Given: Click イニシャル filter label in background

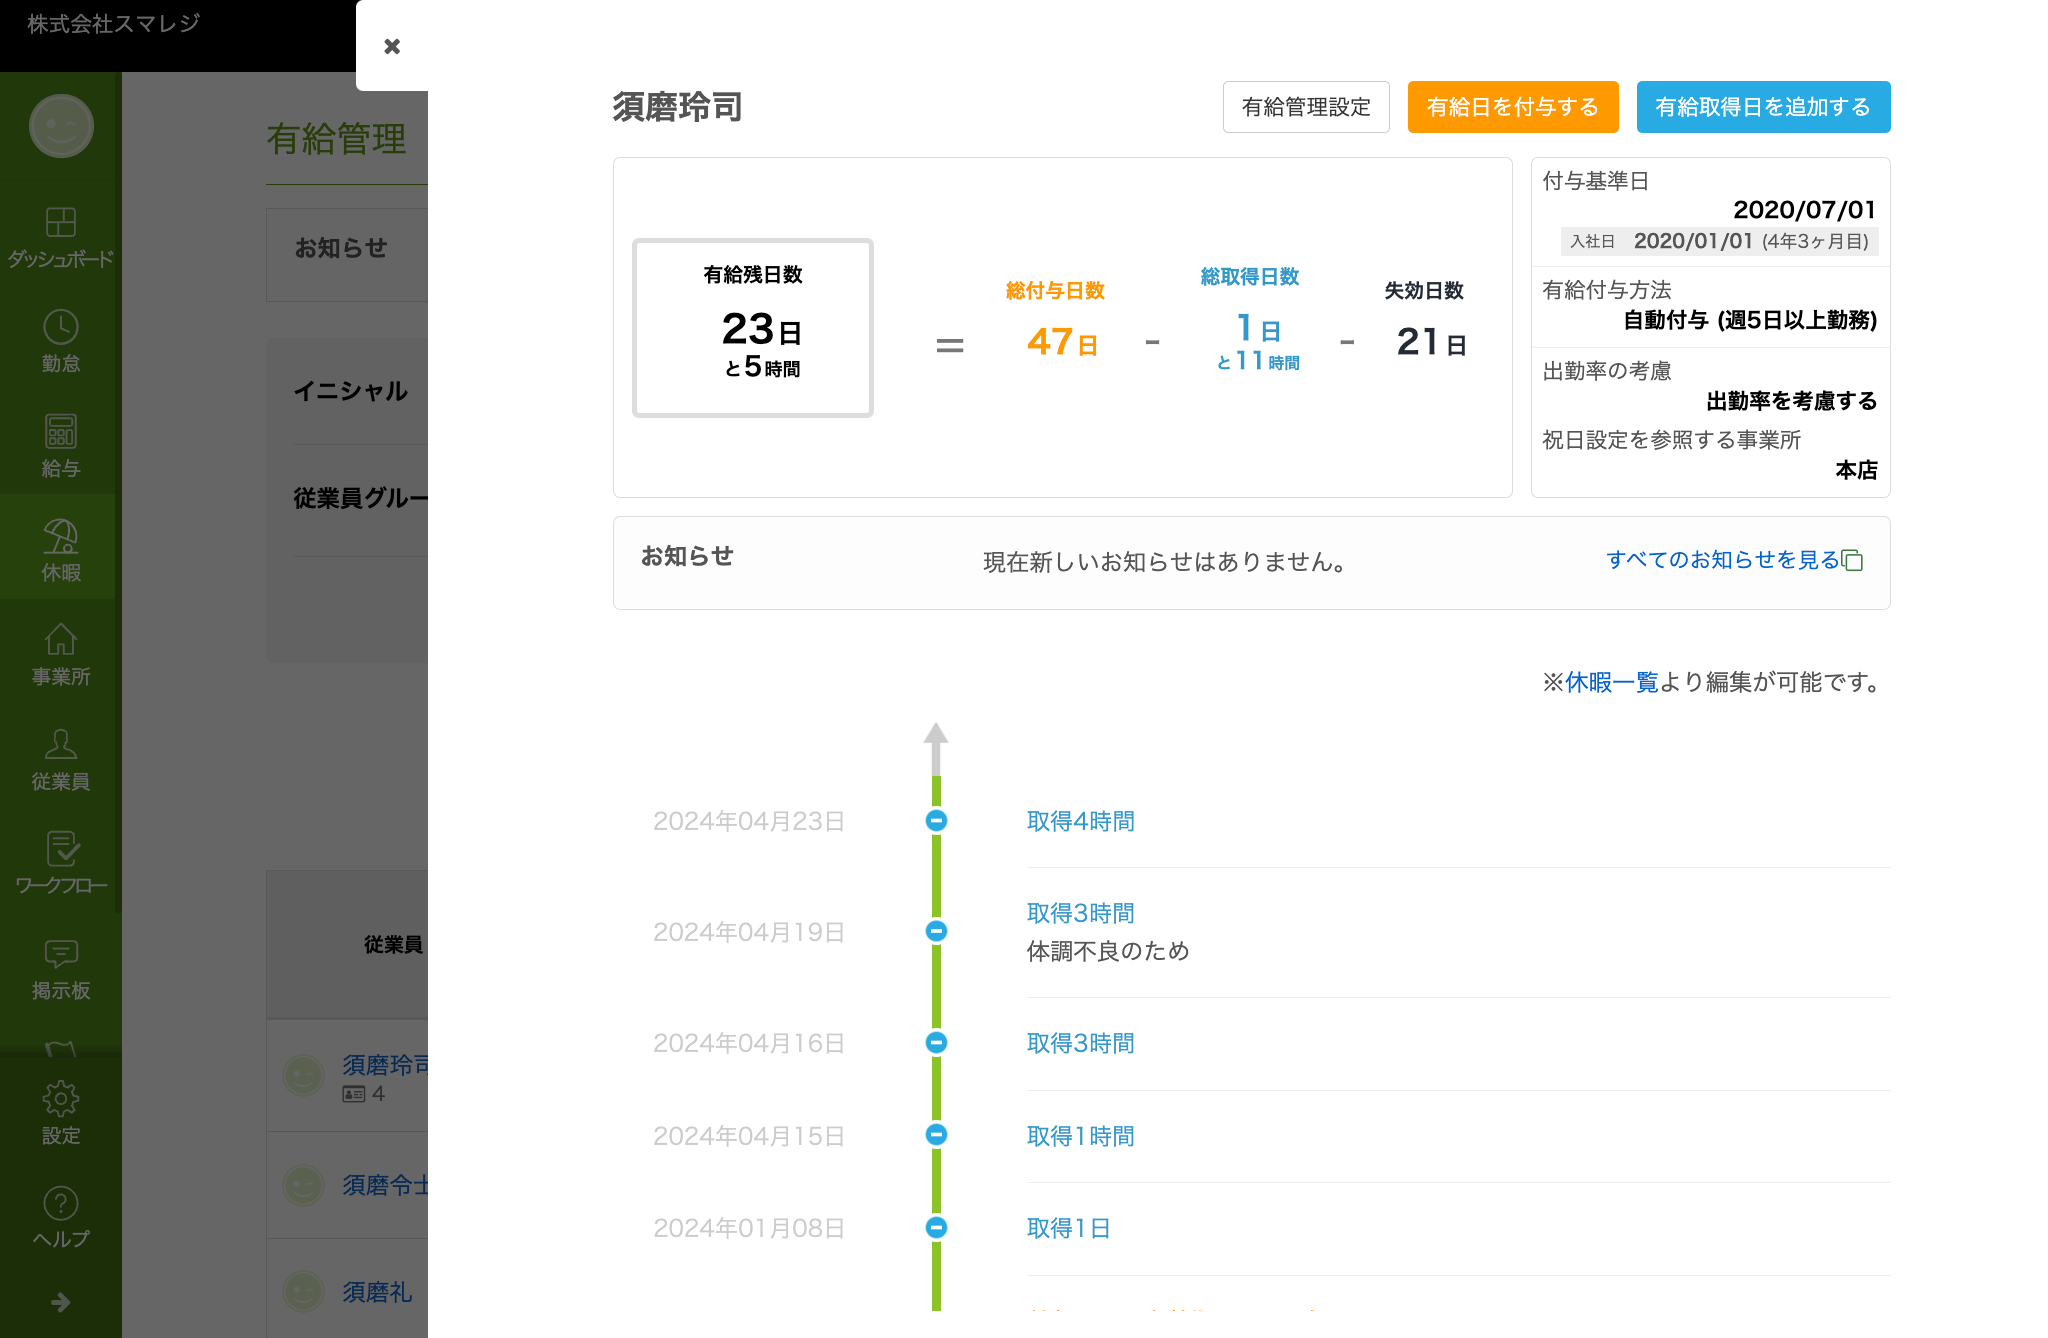Looking at the screenshot, I should click(x=351, y=391).
